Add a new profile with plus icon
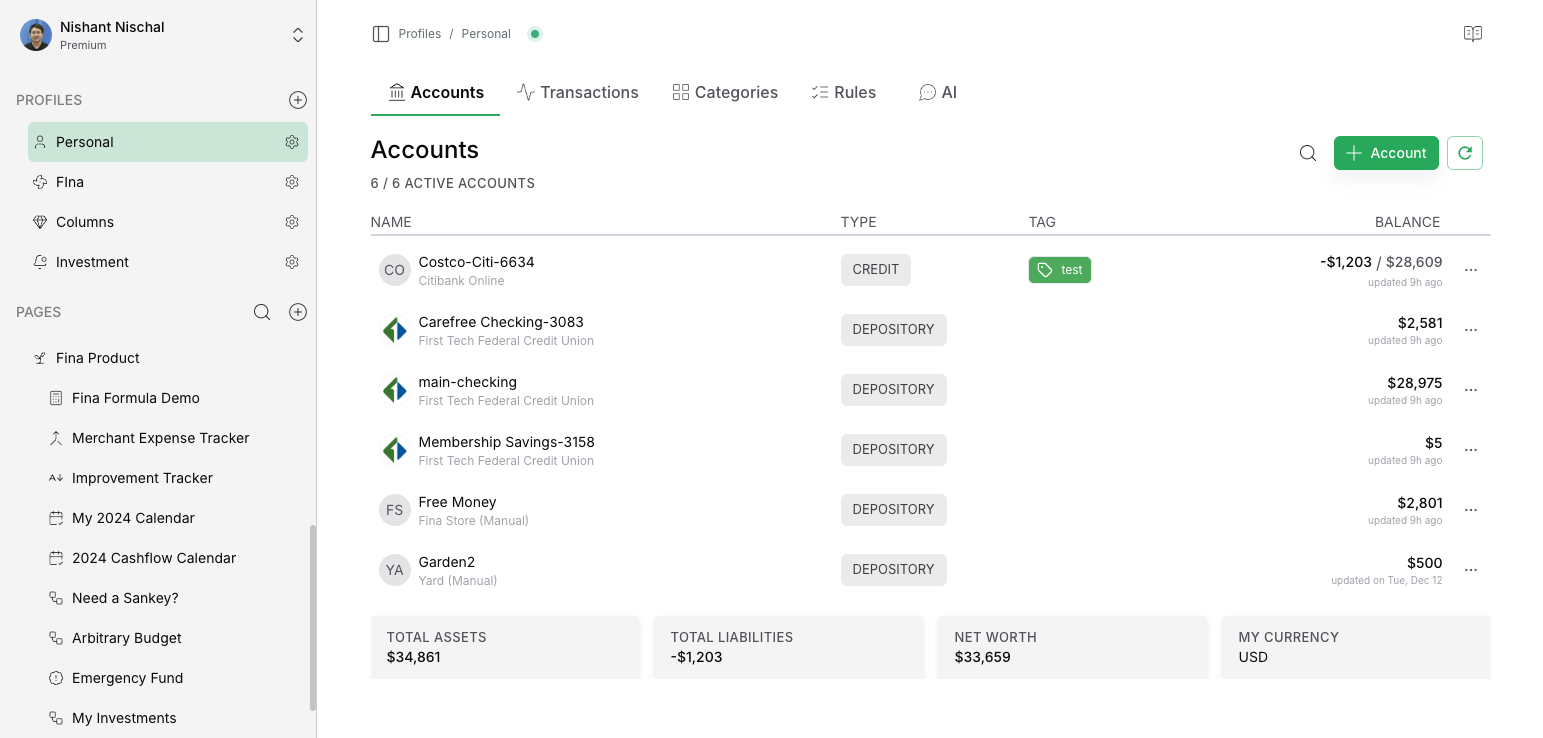Viewport: 1543px width, 738px height. 298,100
